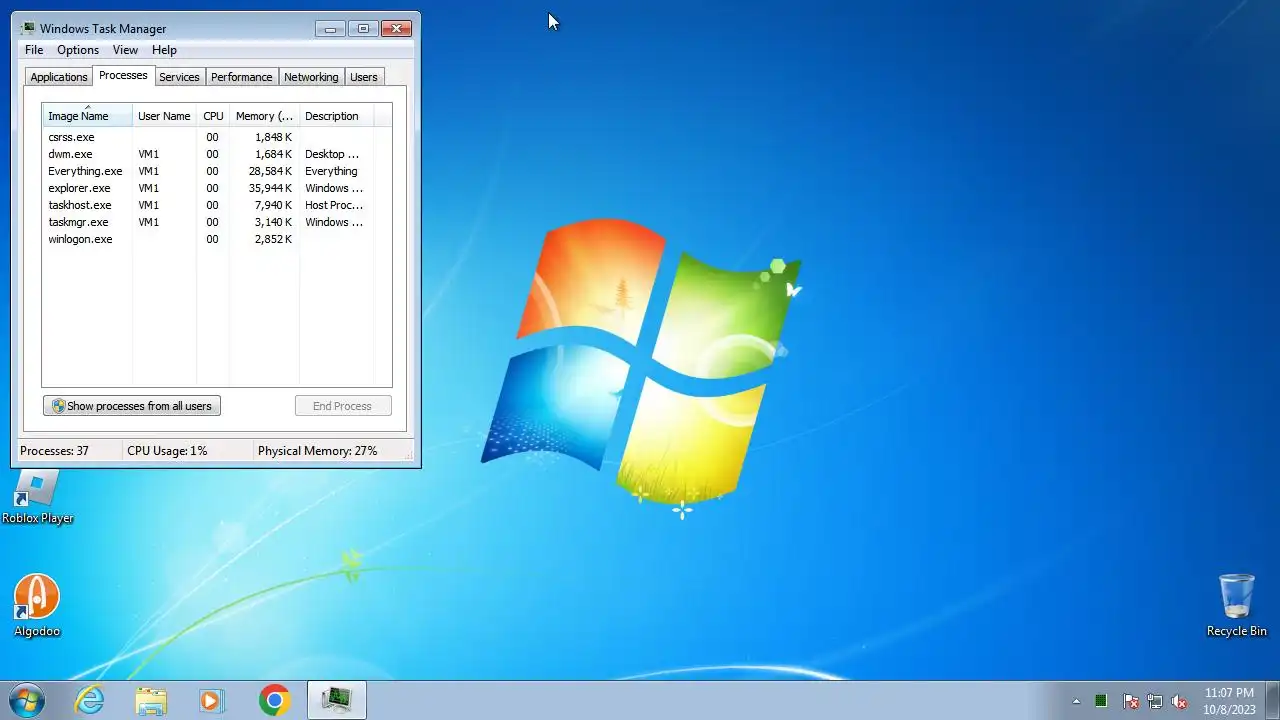Switch to the Performance tab
This screenshot has width=1280, height=720.
tap(242, 77)
